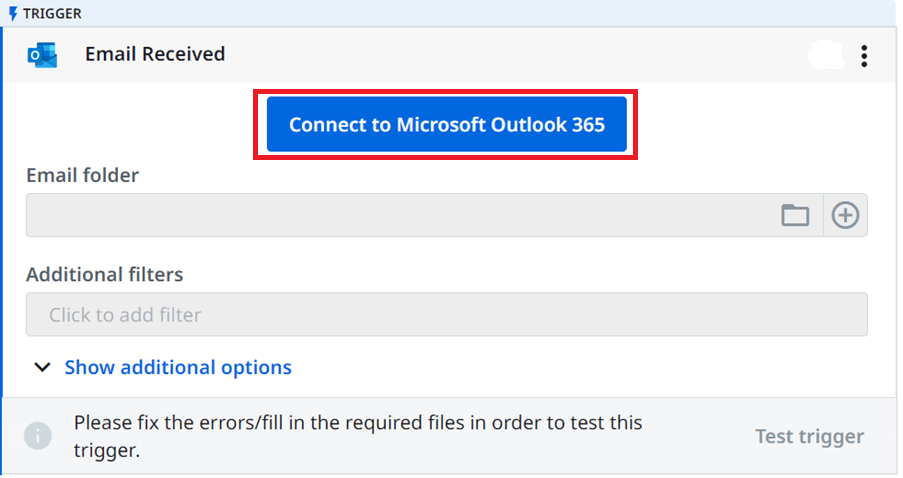Click the Additional filters field label
This screenshot has width=903, height=478.
104,274
